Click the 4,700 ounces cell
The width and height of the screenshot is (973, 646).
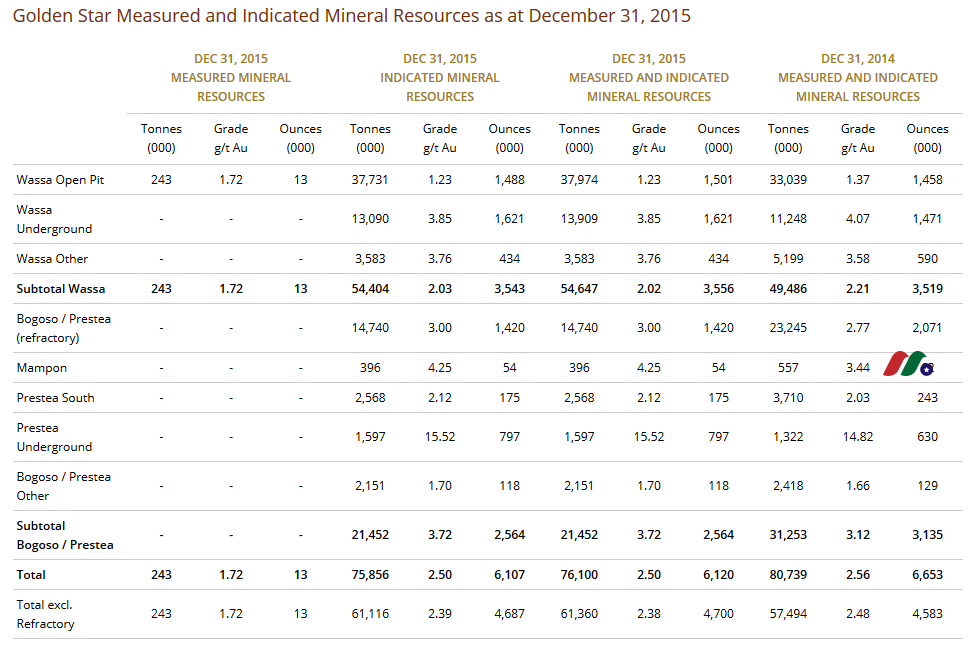click(718, 614)
